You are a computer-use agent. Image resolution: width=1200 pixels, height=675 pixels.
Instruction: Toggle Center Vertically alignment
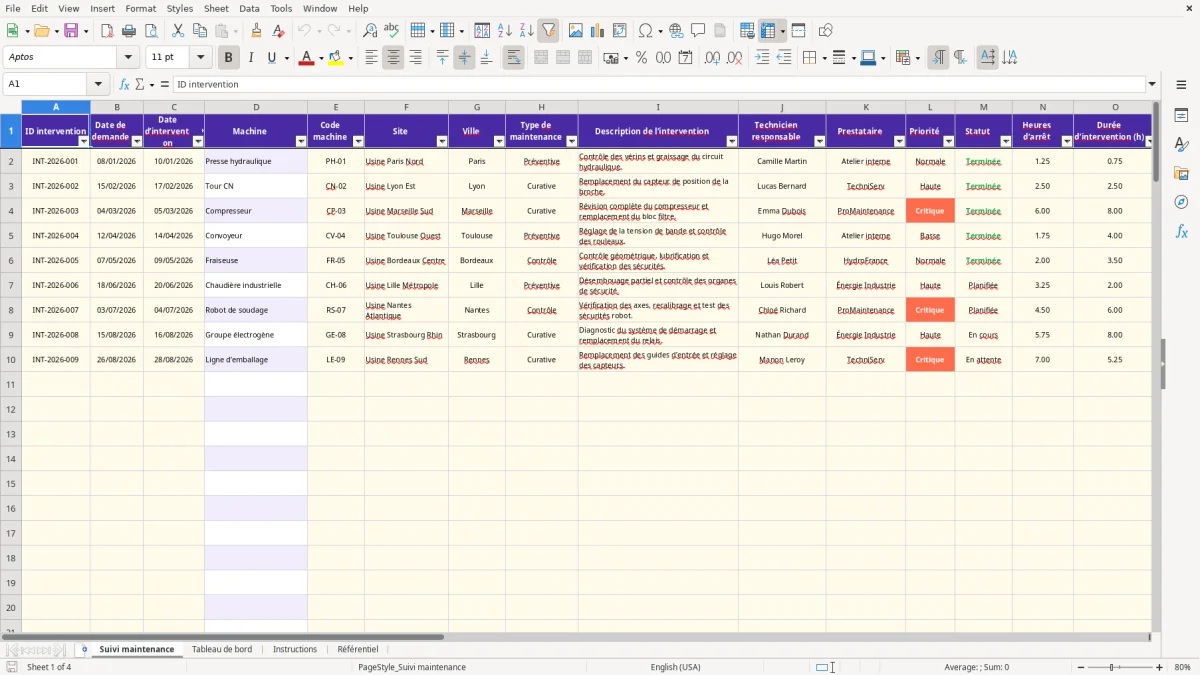point(464,58)
